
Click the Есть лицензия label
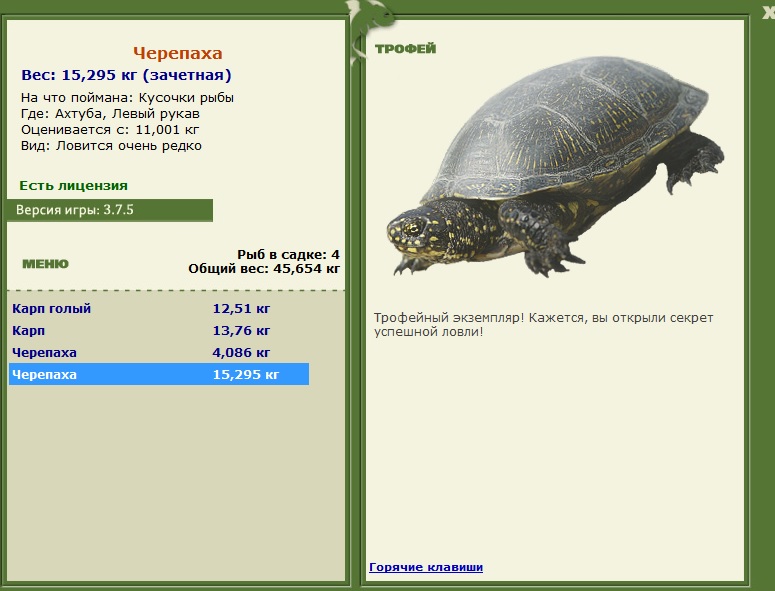click(x=74, y=186)
